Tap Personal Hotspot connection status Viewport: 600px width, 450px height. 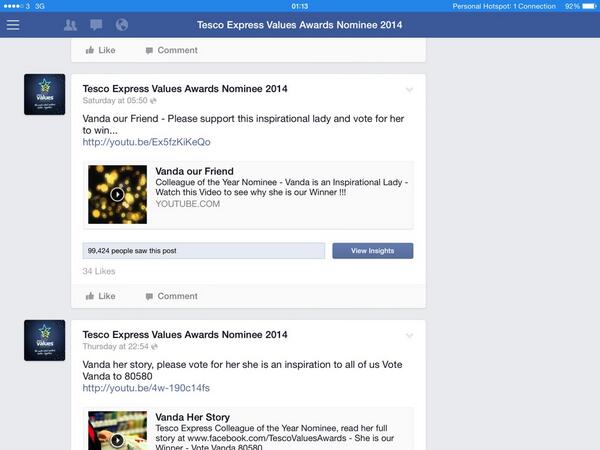pyautogui.click(x=504, y=6)
